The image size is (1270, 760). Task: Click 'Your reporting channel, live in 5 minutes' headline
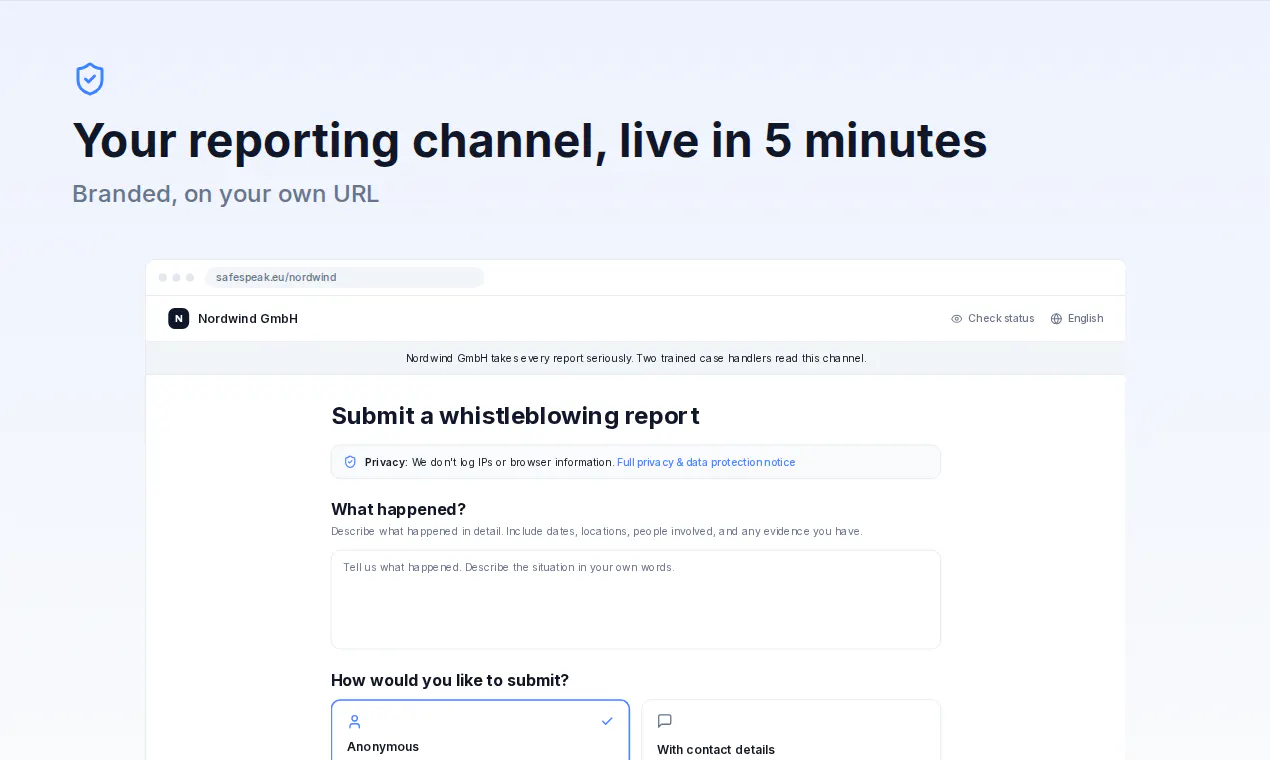click(530, 140)
